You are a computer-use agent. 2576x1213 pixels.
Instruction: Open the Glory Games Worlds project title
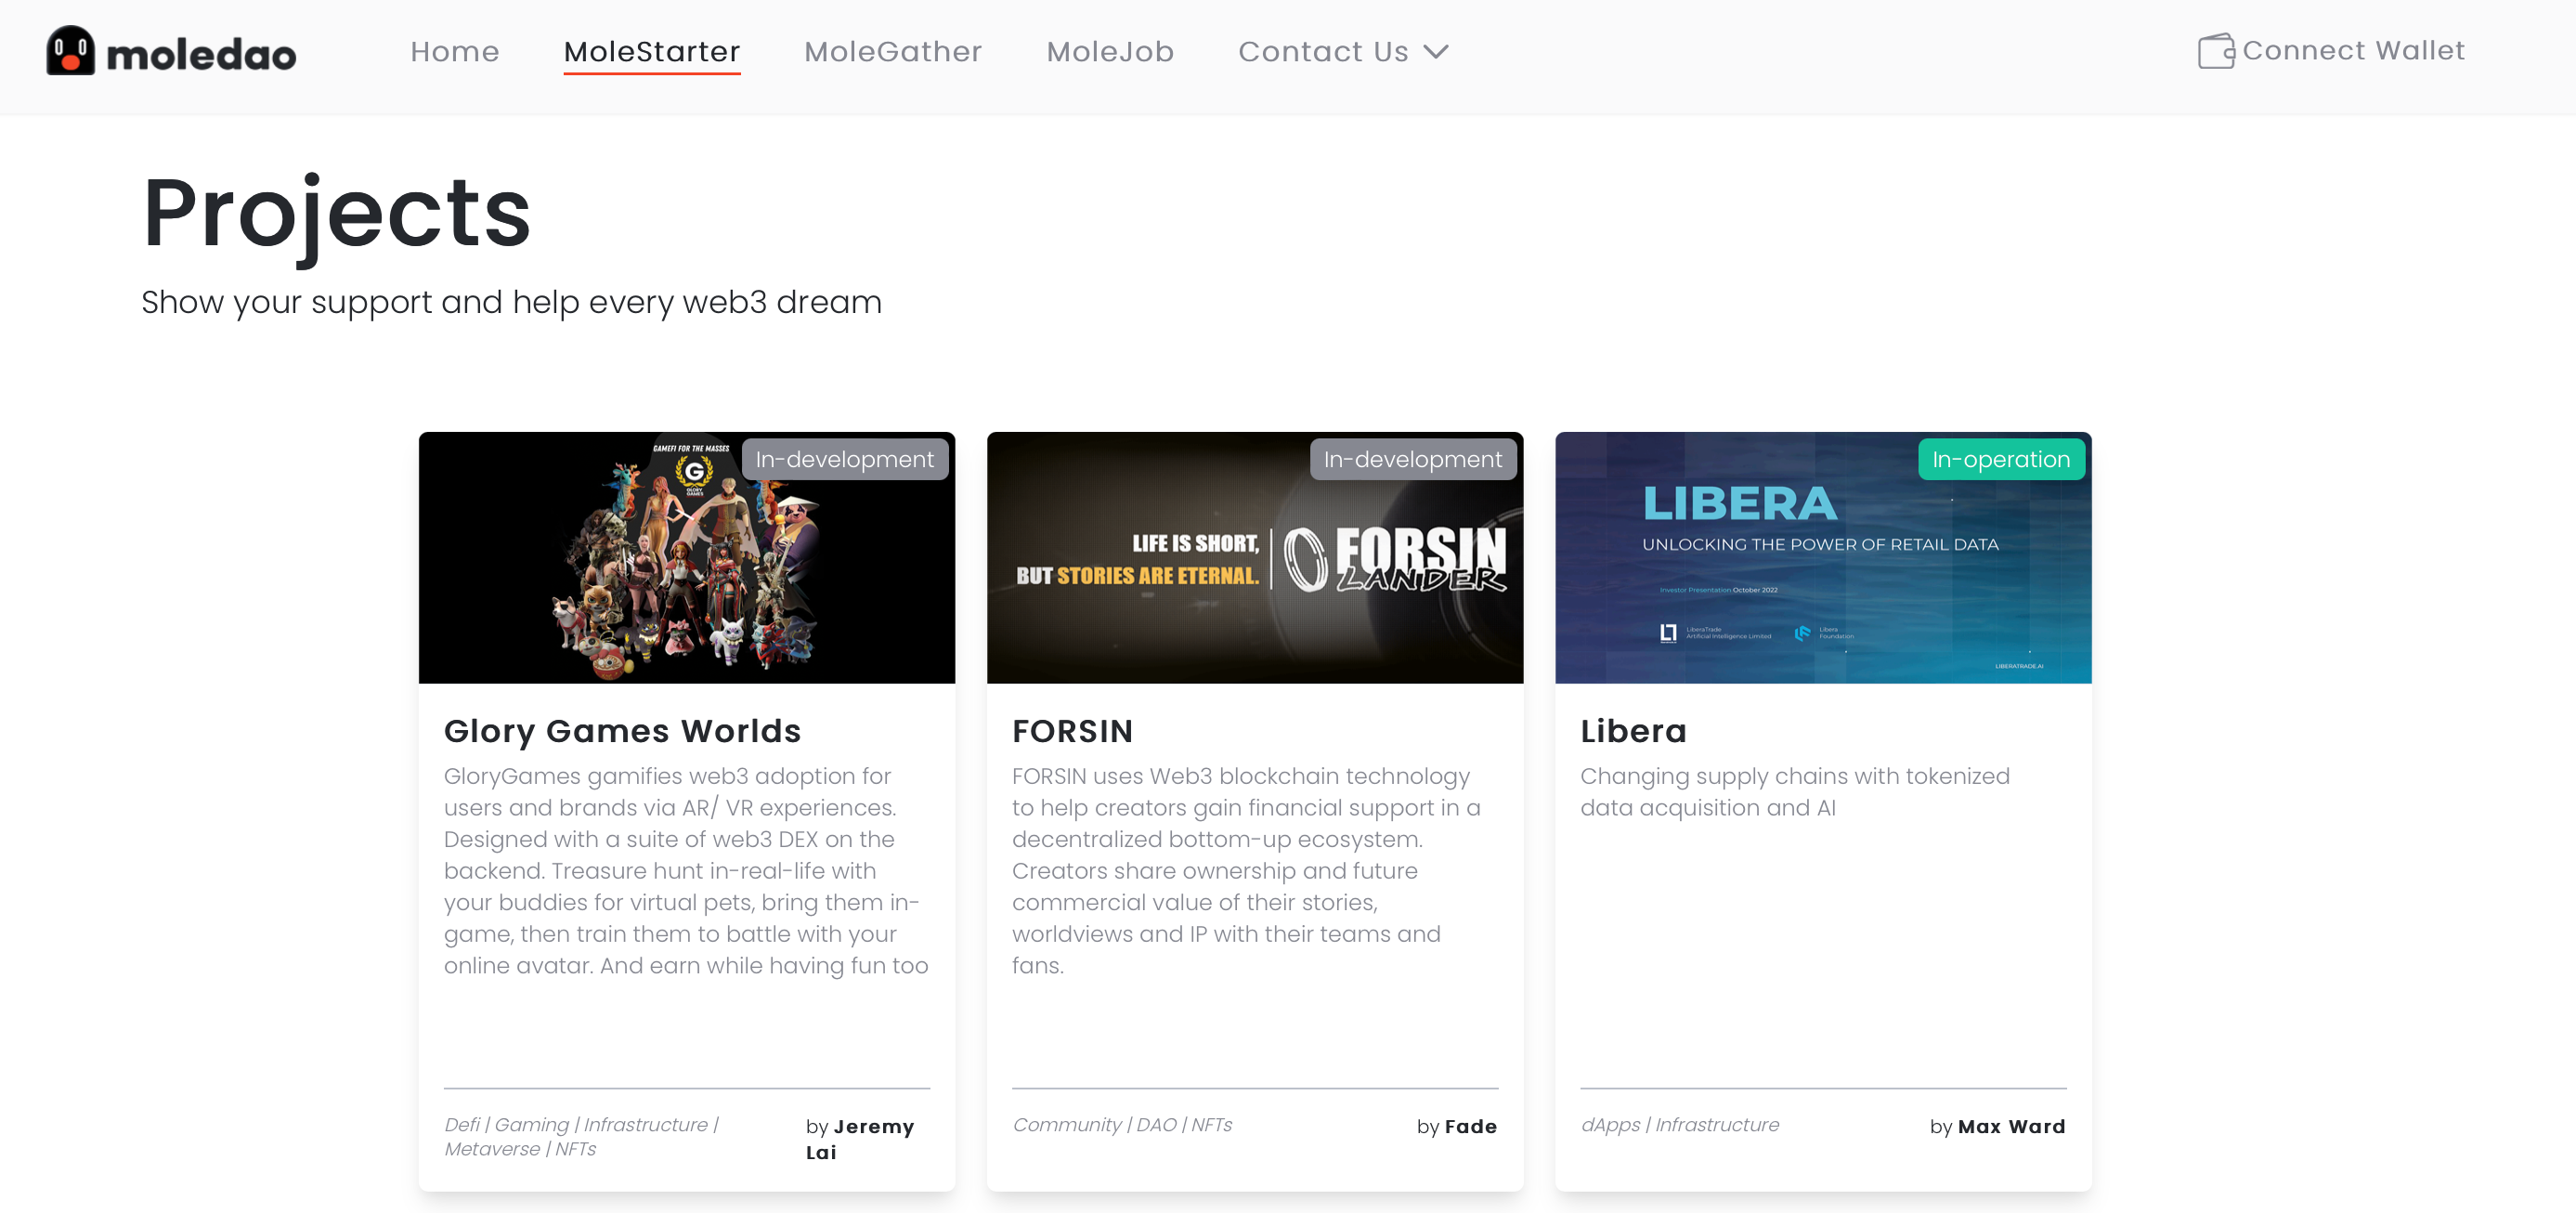tap(623, 731)
